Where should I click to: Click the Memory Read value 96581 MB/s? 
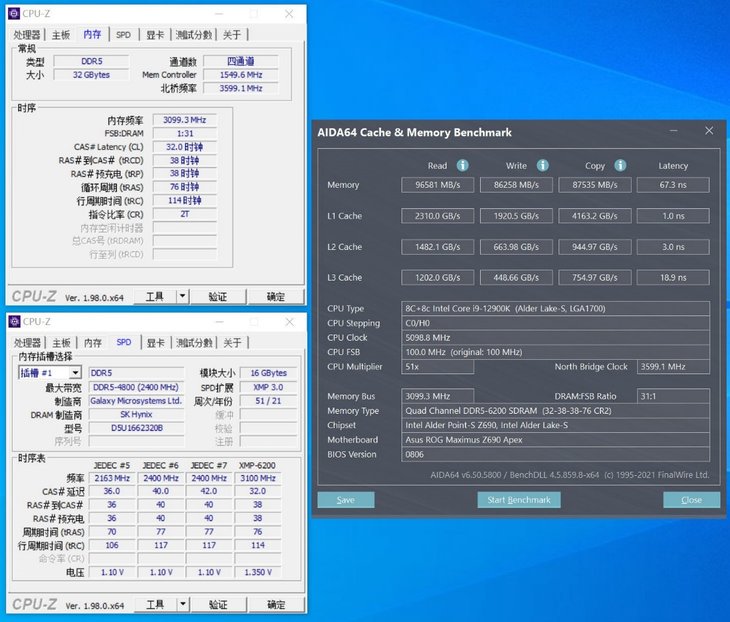point(438,185)
